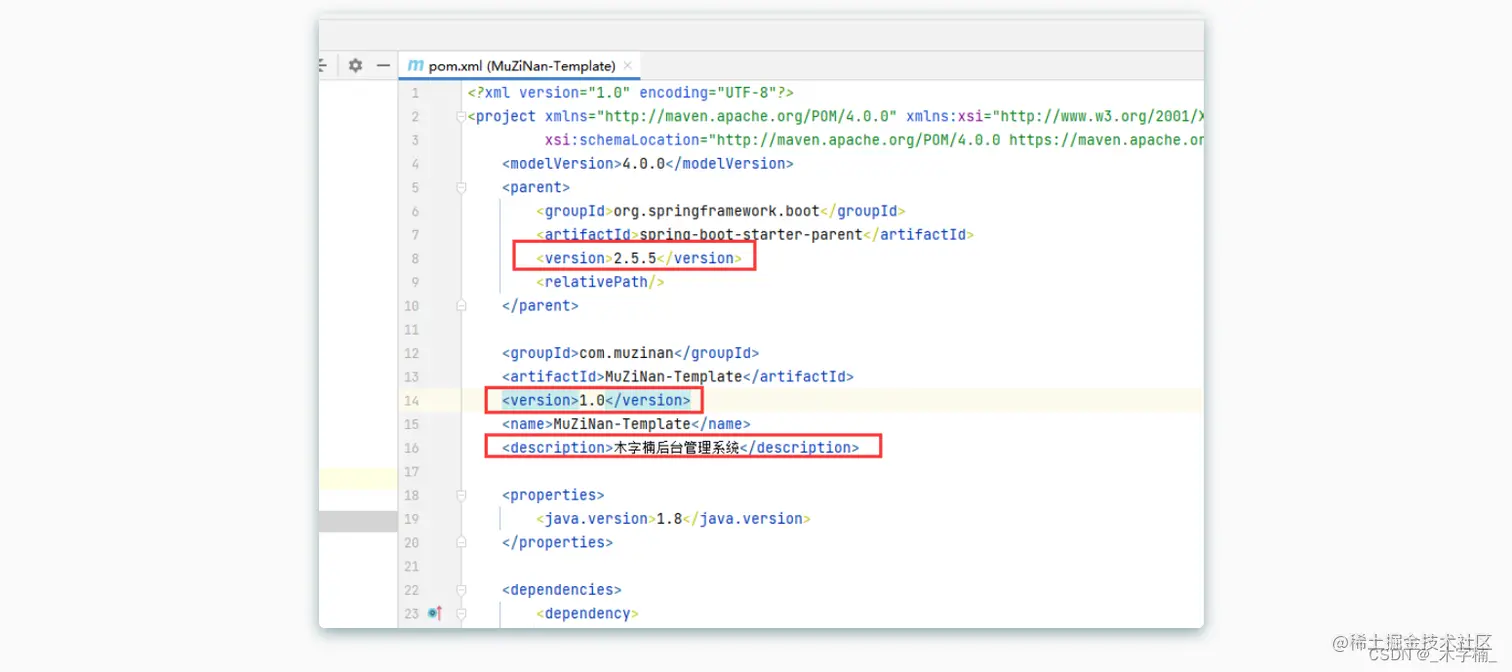Collapse the properties block at line 18
This screenshot has height=672, width=1512.
pos(461,496)
